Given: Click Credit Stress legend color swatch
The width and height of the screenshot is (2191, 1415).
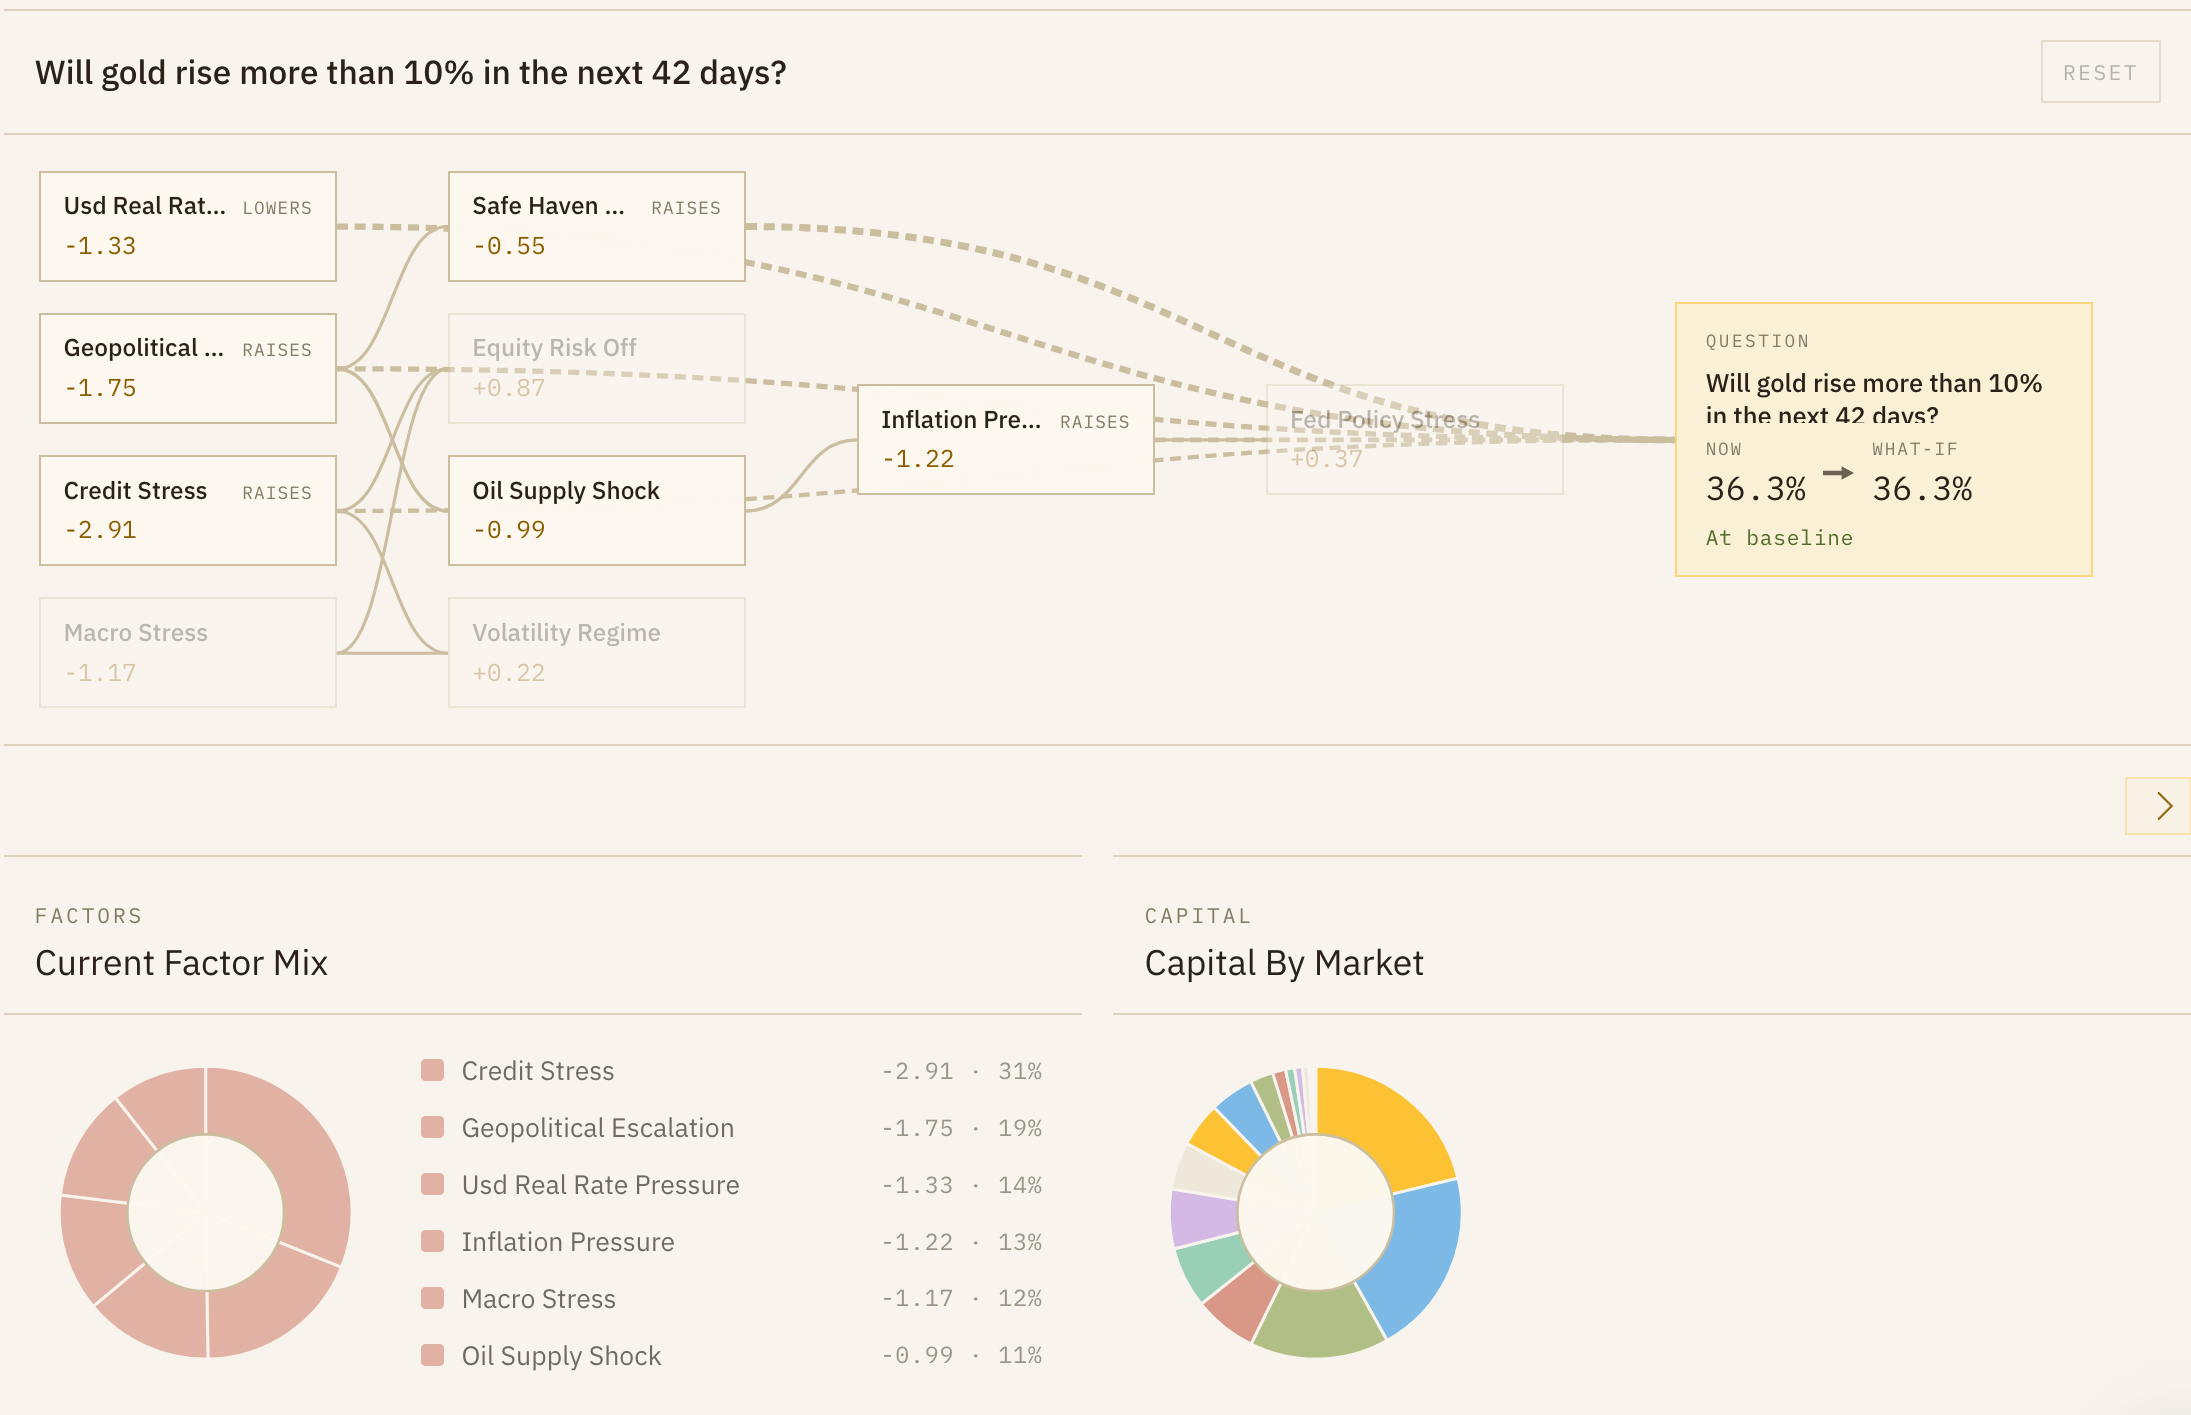Looking at the screenshot, I should [433, 1071].
